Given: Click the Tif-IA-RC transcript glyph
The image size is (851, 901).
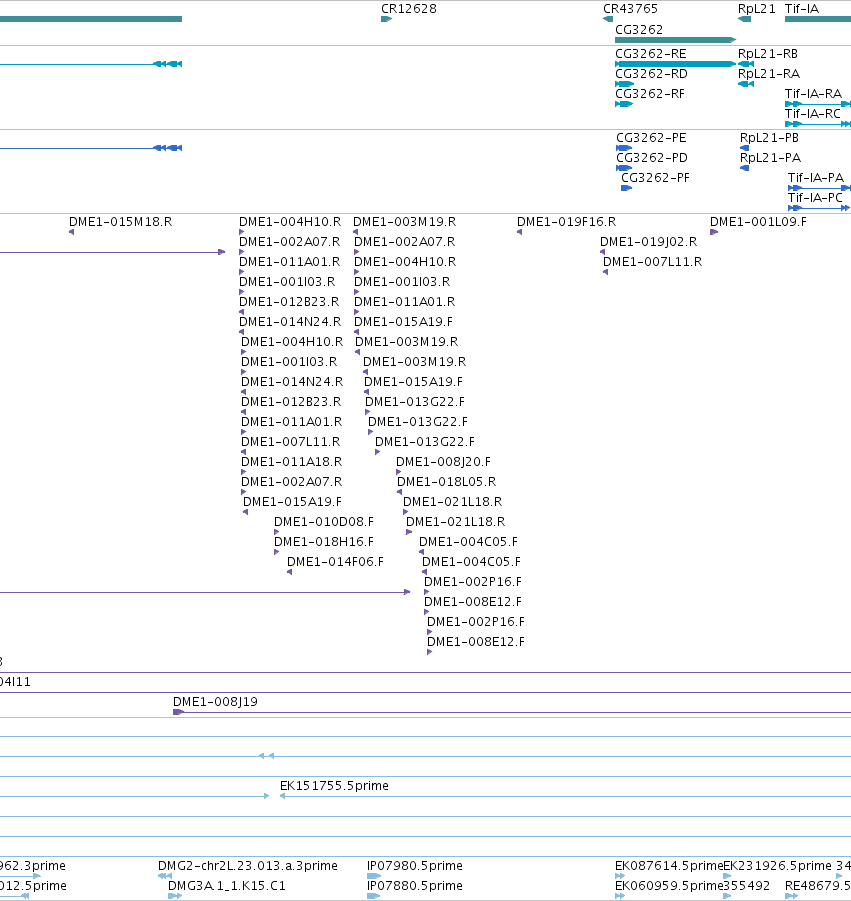Looking at the screenshot, I should 818,124.
